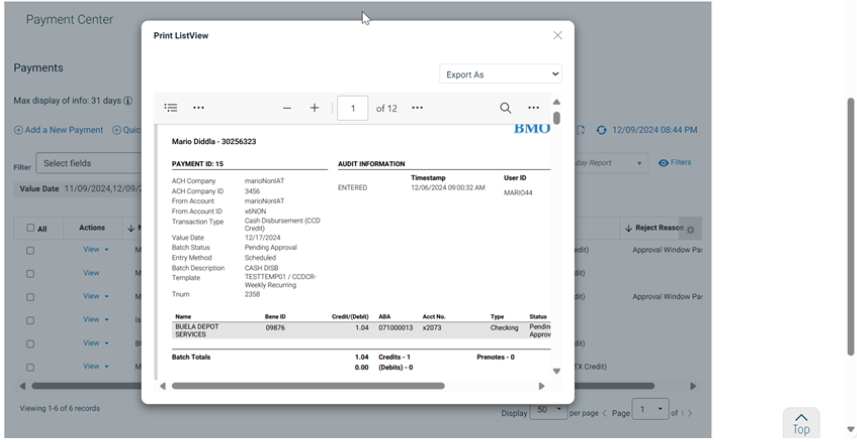The height and width of the screenshot is (442, 857).
Task: Zoom in with the plus icon
Action: tap(314, 108)
